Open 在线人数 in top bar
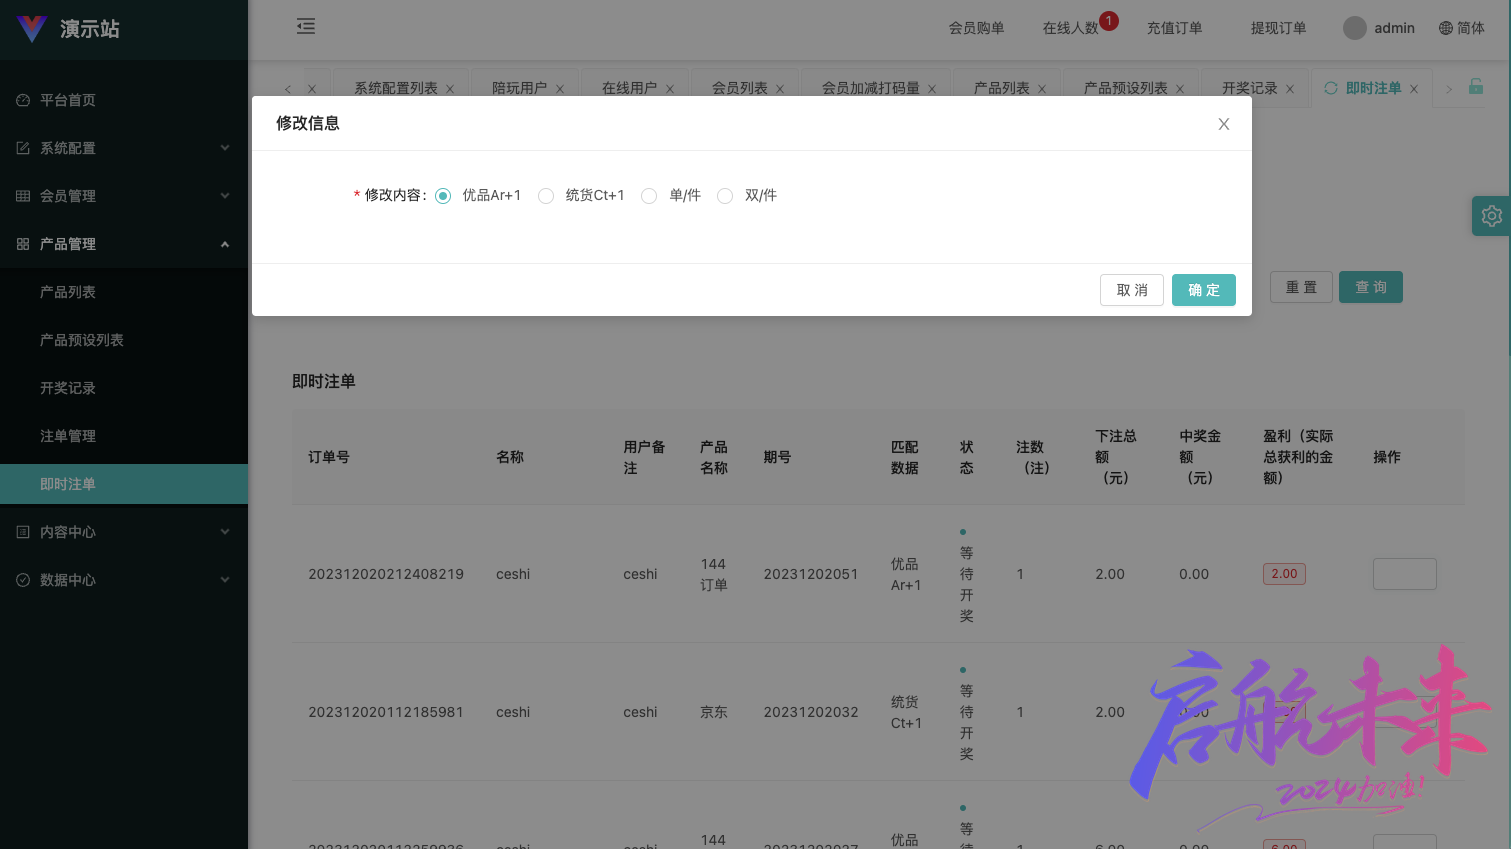 click(x=1071, y=28)
